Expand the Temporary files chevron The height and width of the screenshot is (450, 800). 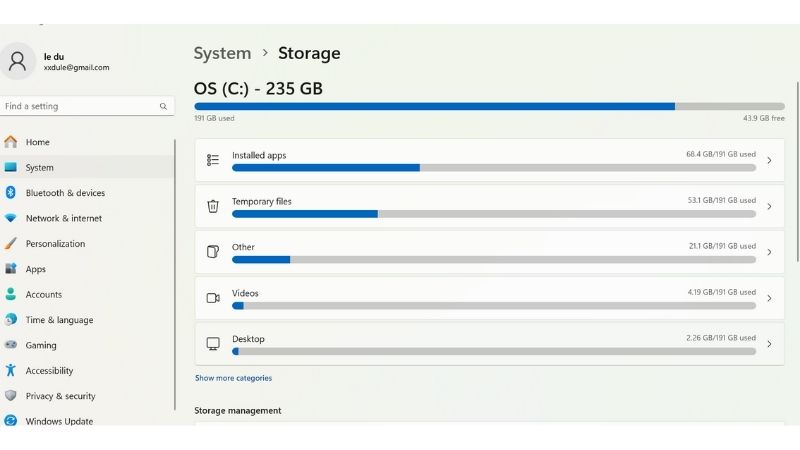769,206
